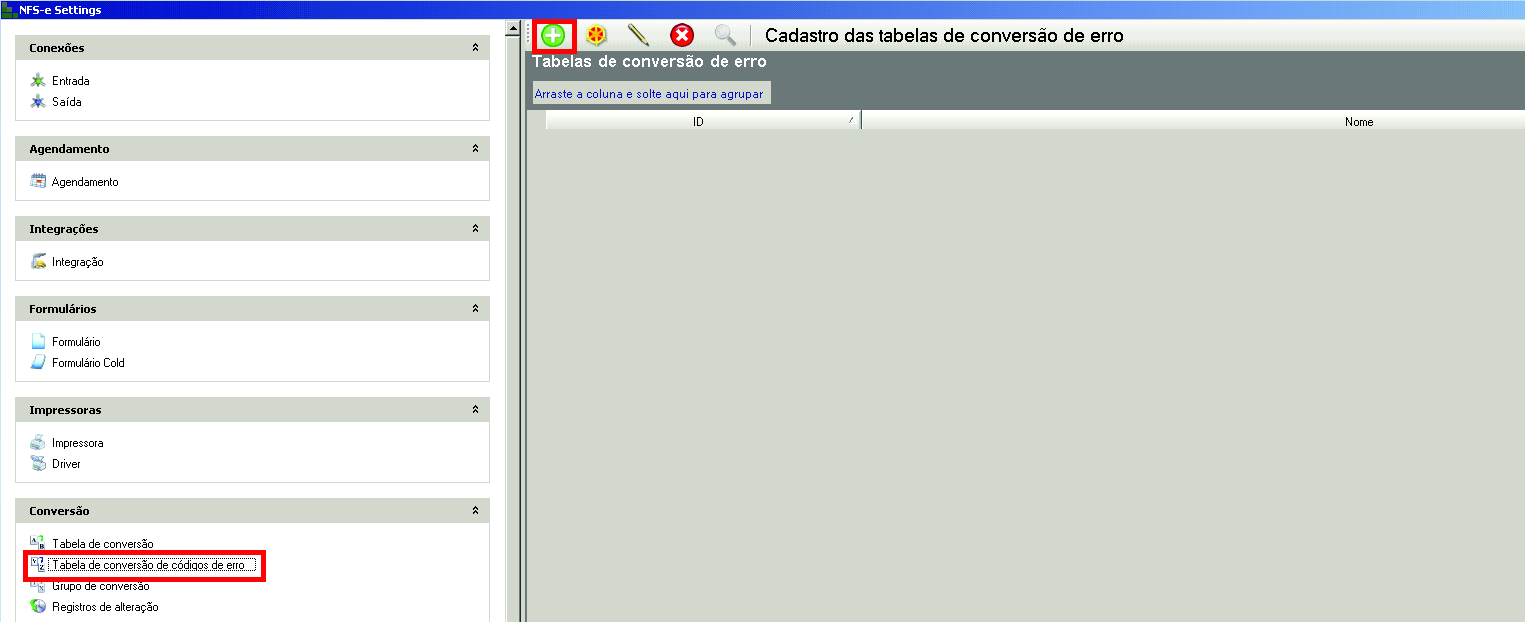Click the Formulário Cold icon
The width and height of the screenshot is (1525, 622).
(x=38, y=363)
